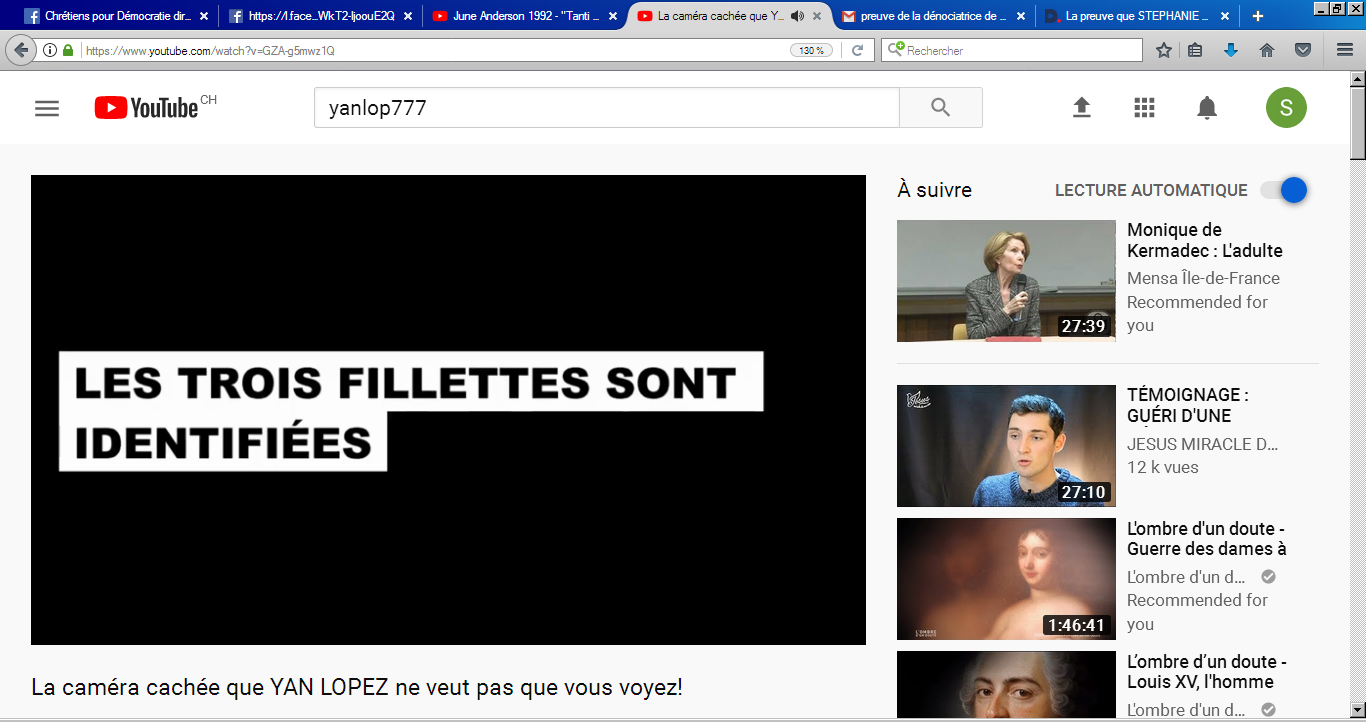Open the upload video icon
1366x722 pixels.
(1081, 108)
